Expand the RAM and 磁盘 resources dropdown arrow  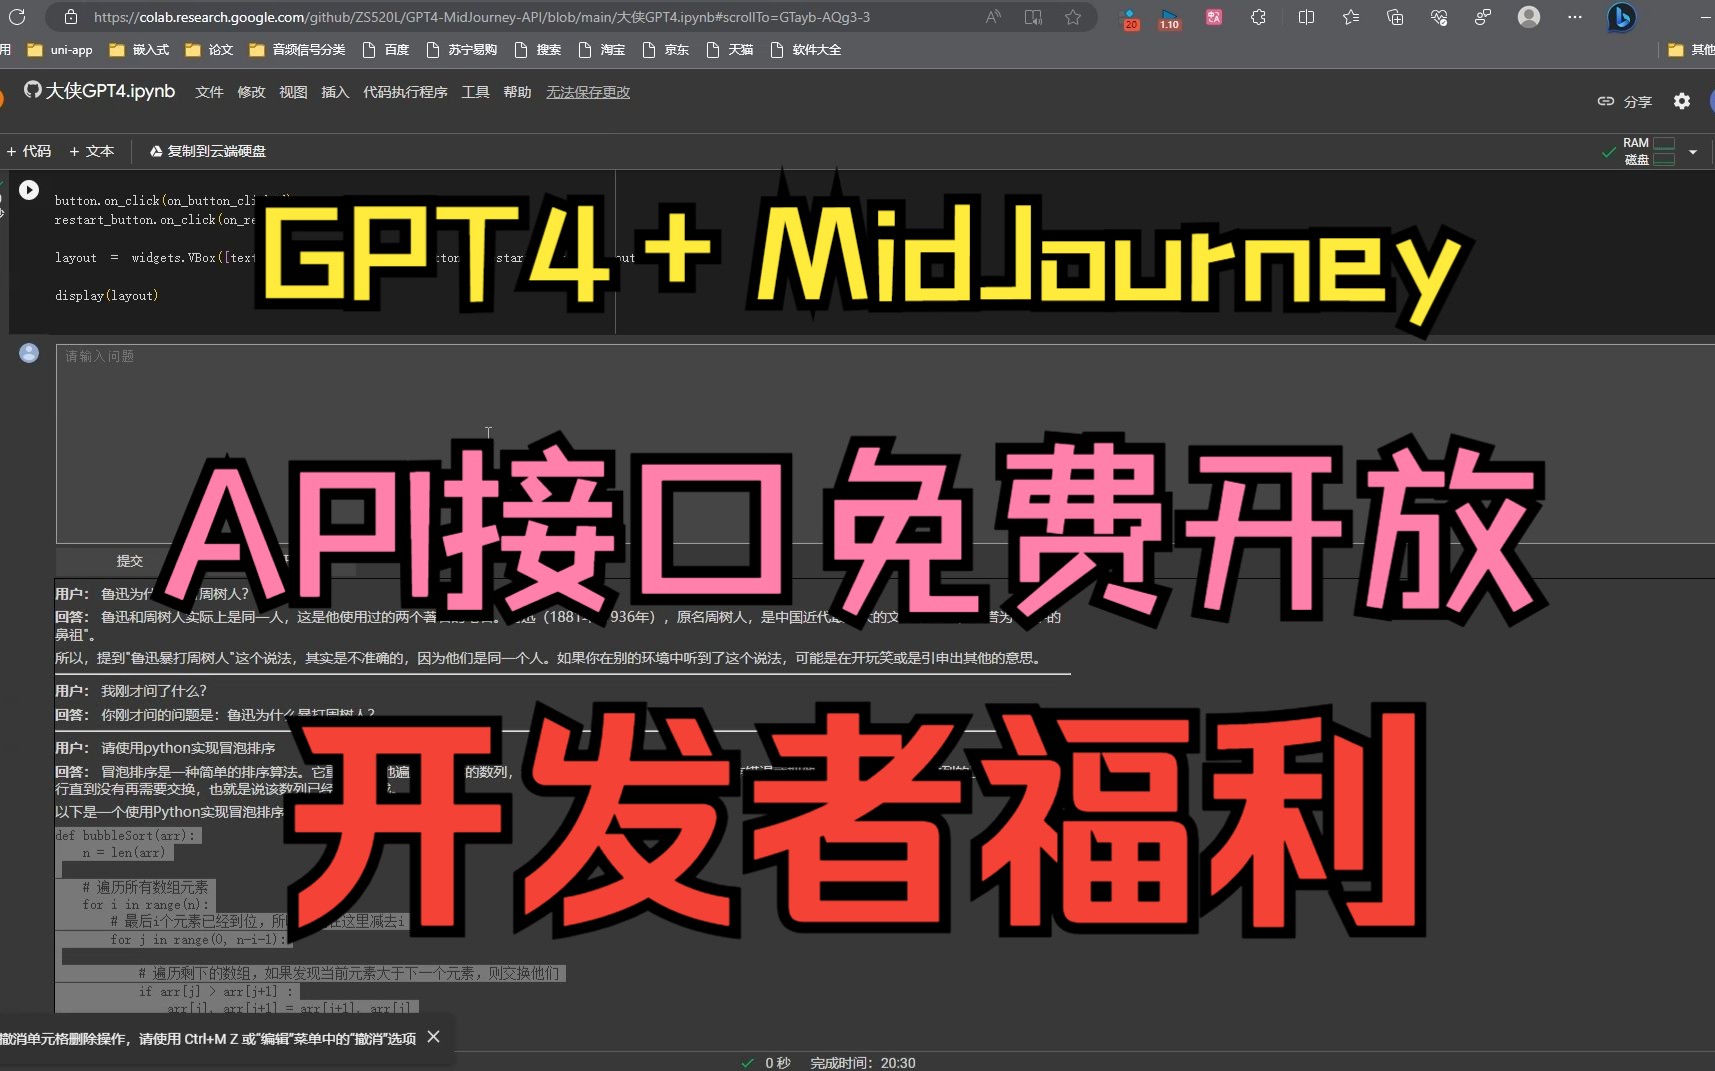tap(1690, 152)
